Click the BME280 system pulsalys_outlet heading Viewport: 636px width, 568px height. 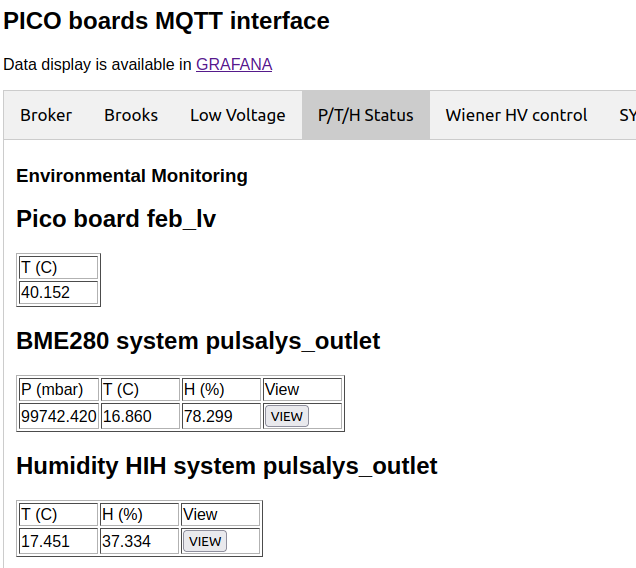tap(198, 341)
